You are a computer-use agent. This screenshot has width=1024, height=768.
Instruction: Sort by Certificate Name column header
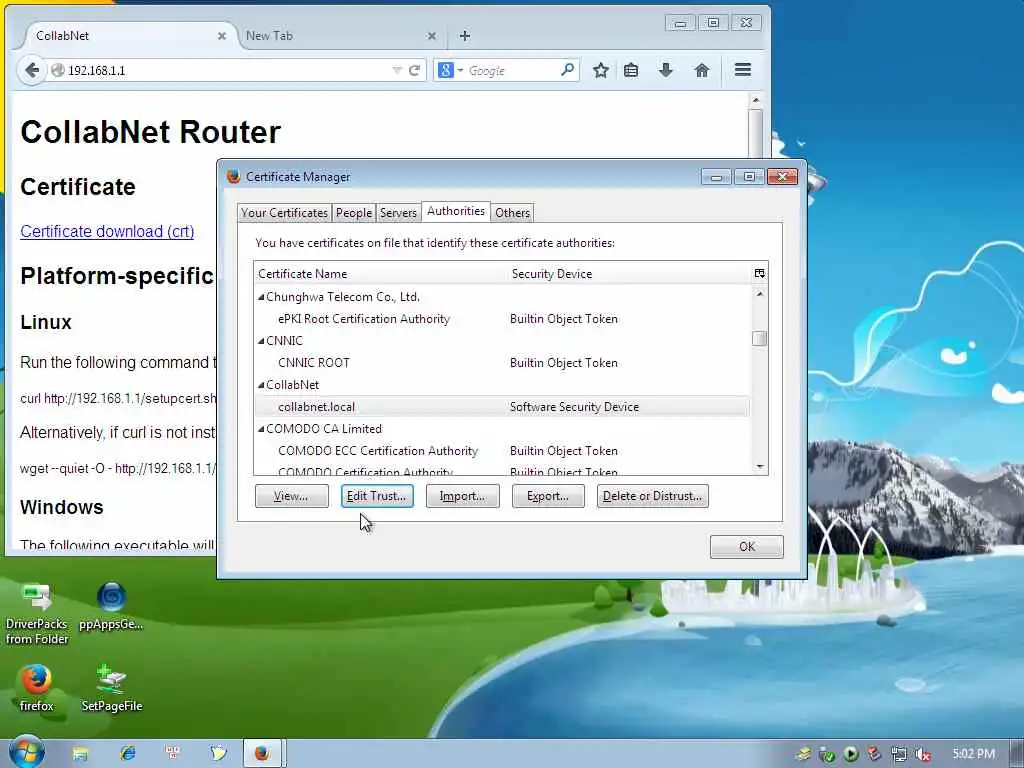380,274
